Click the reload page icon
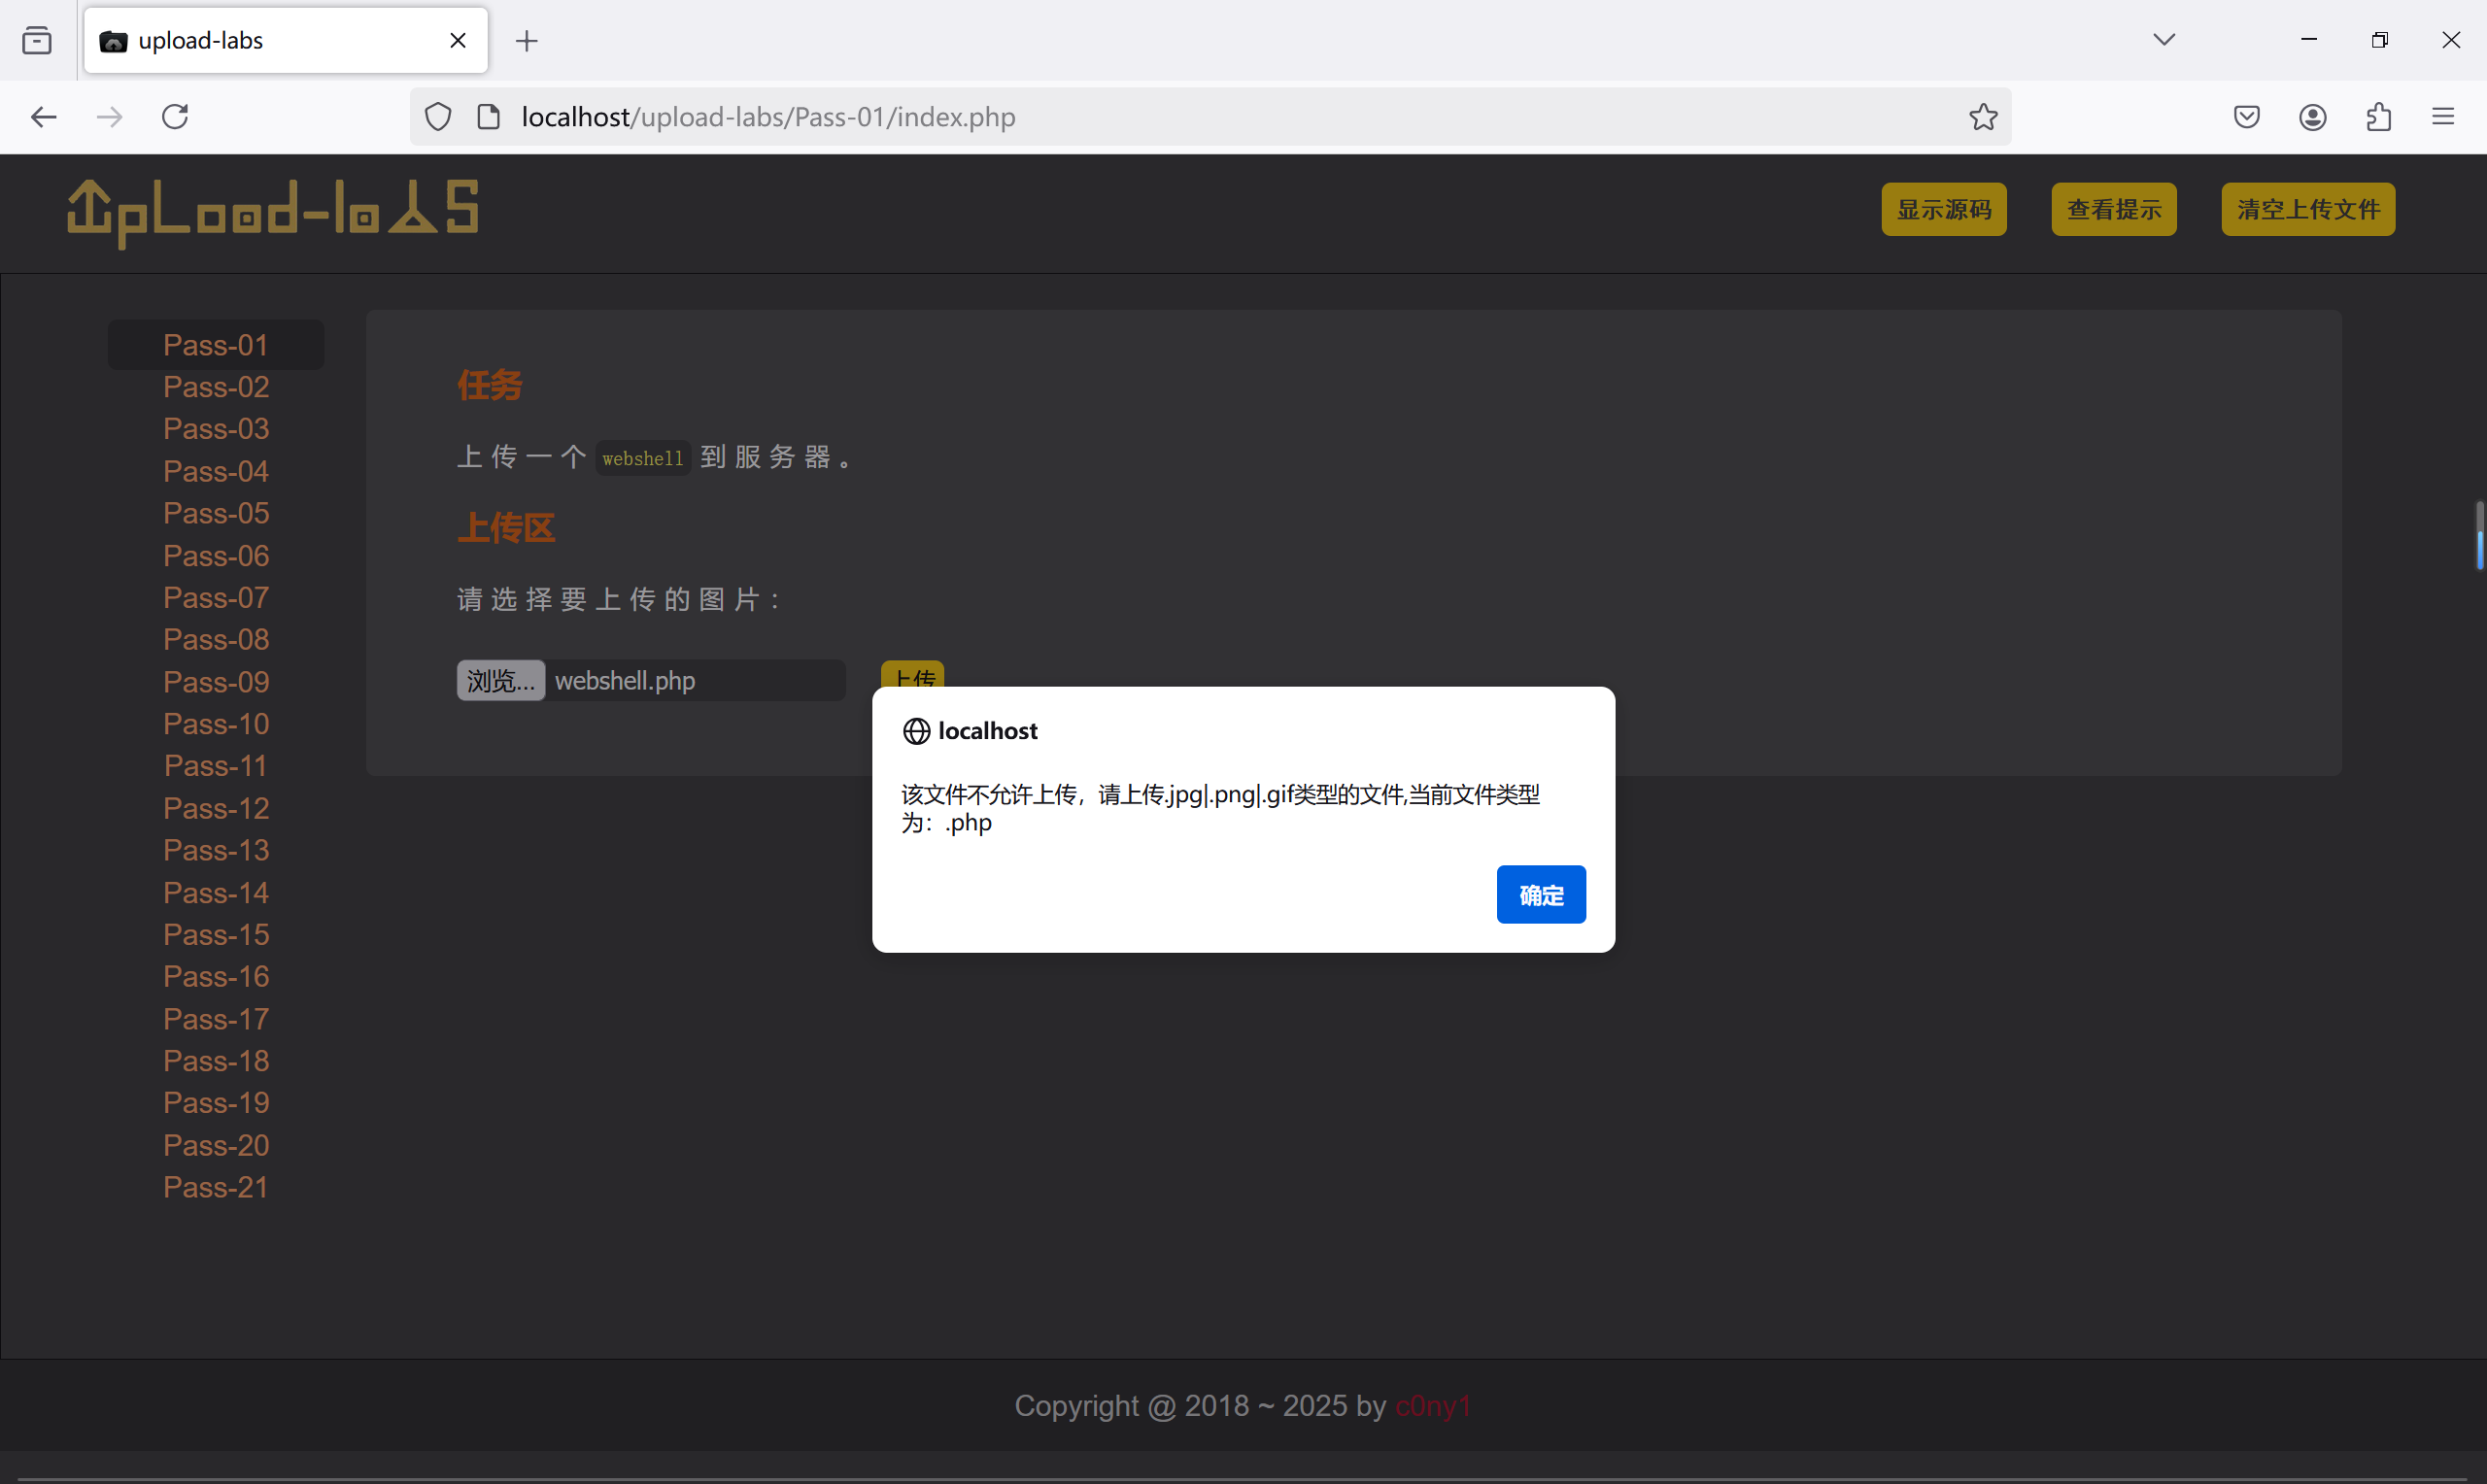This screenshot has width=2487, height=1484. pos(175,117)
